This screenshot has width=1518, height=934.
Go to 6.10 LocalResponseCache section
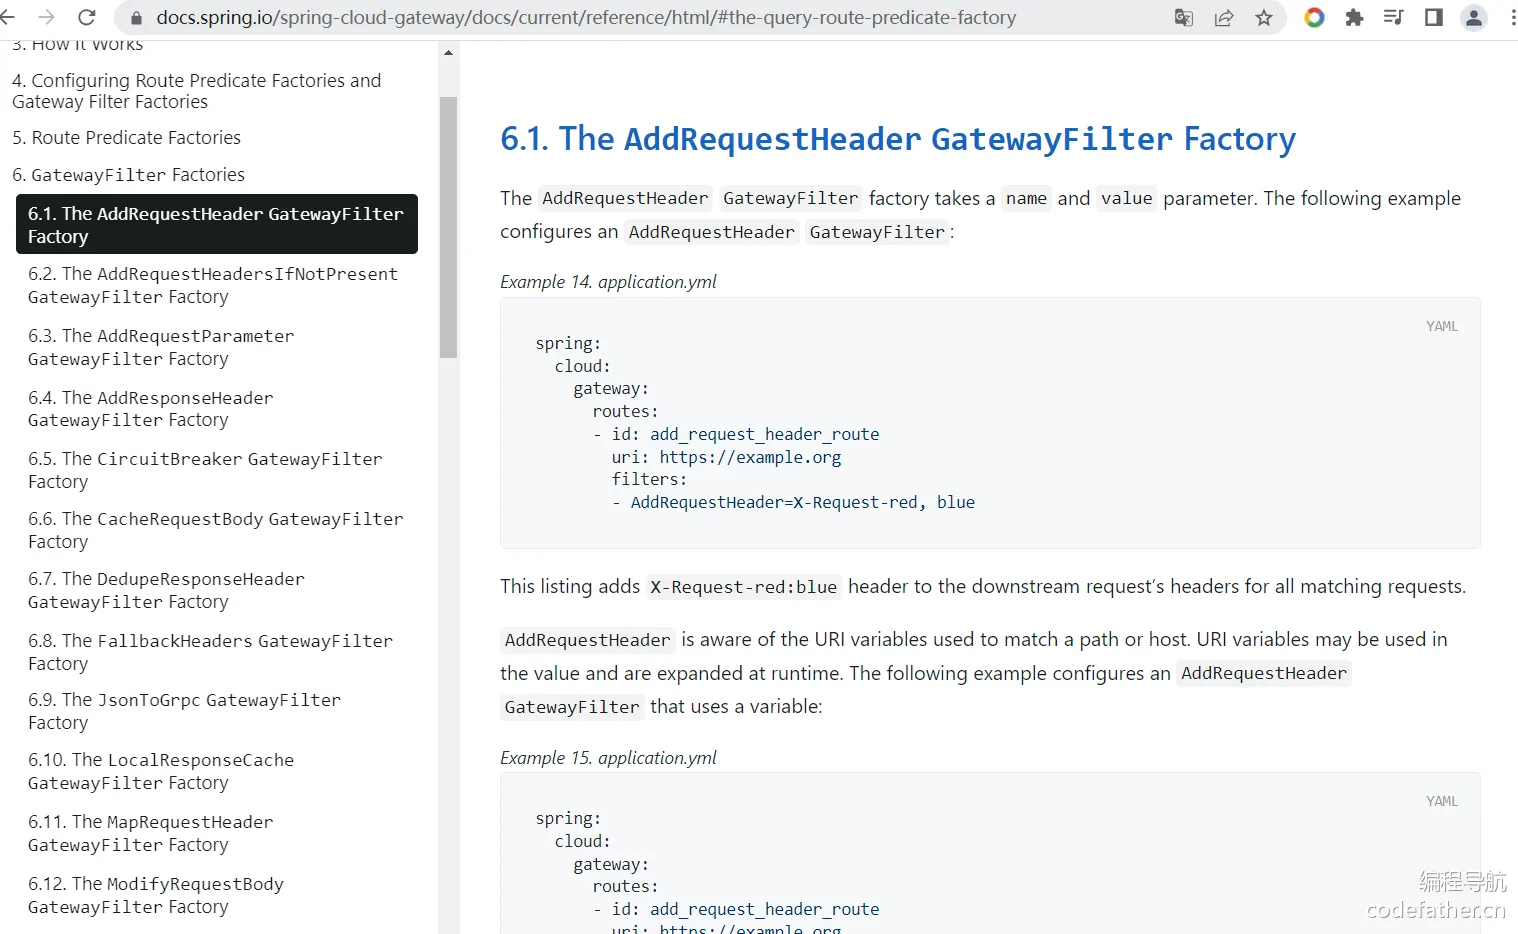click(x=161, y=771)
